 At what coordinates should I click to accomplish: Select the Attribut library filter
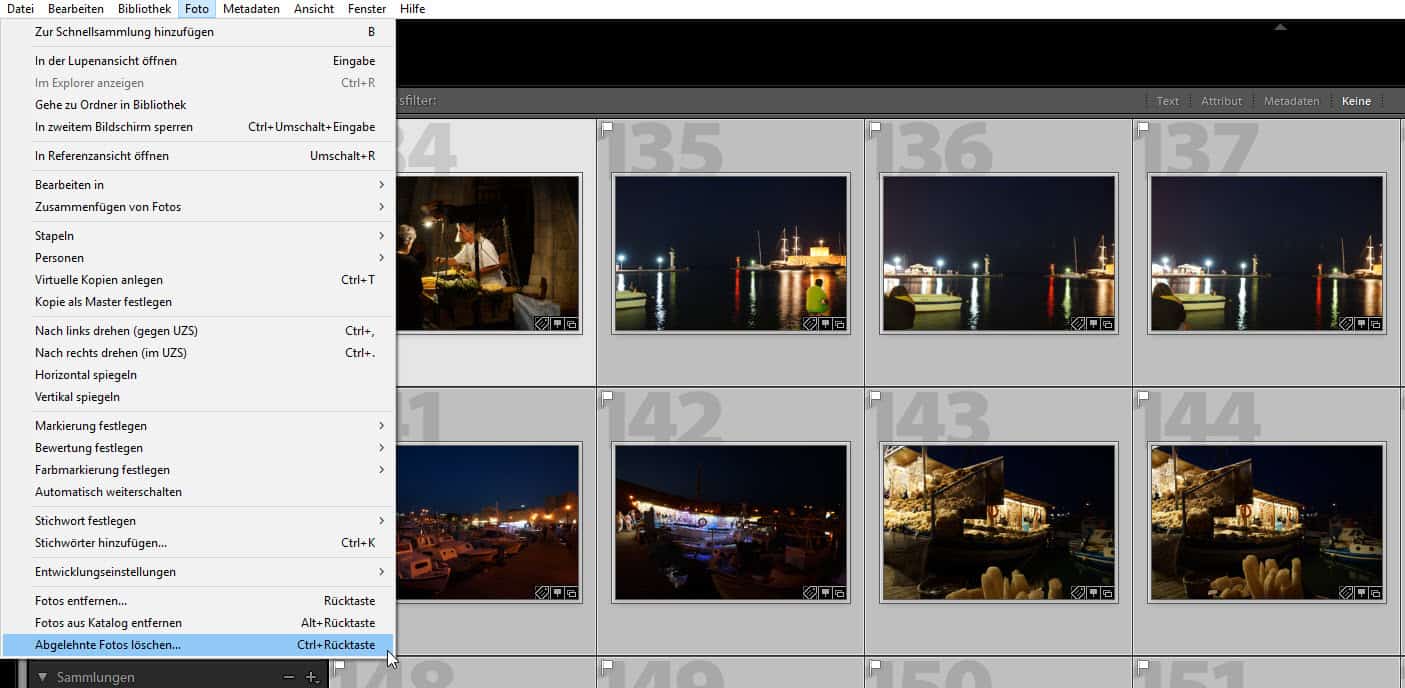point(1221,101)
